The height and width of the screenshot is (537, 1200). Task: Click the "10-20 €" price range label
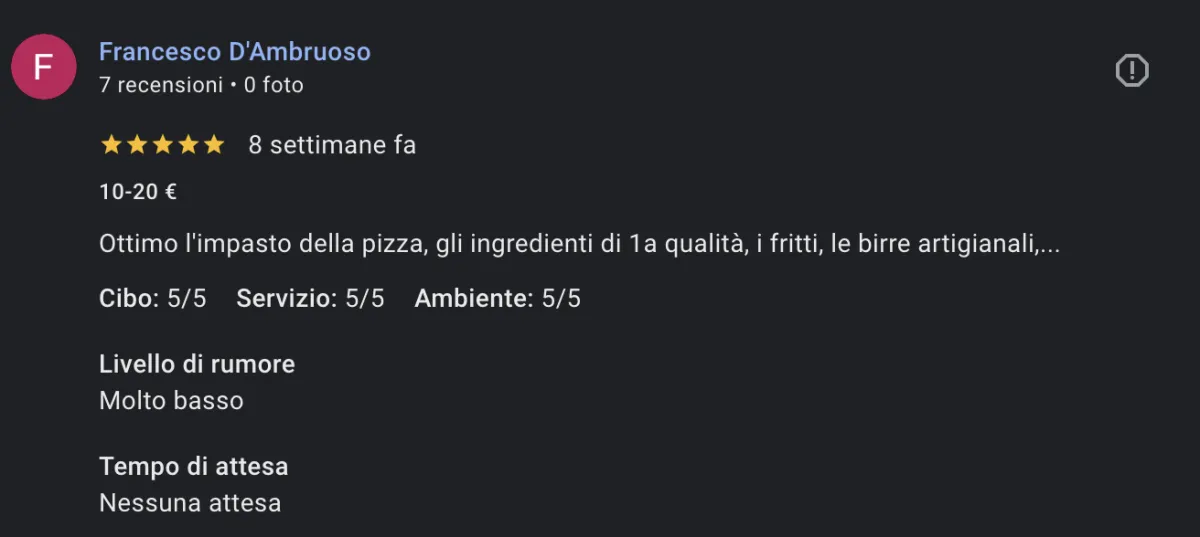138,192
